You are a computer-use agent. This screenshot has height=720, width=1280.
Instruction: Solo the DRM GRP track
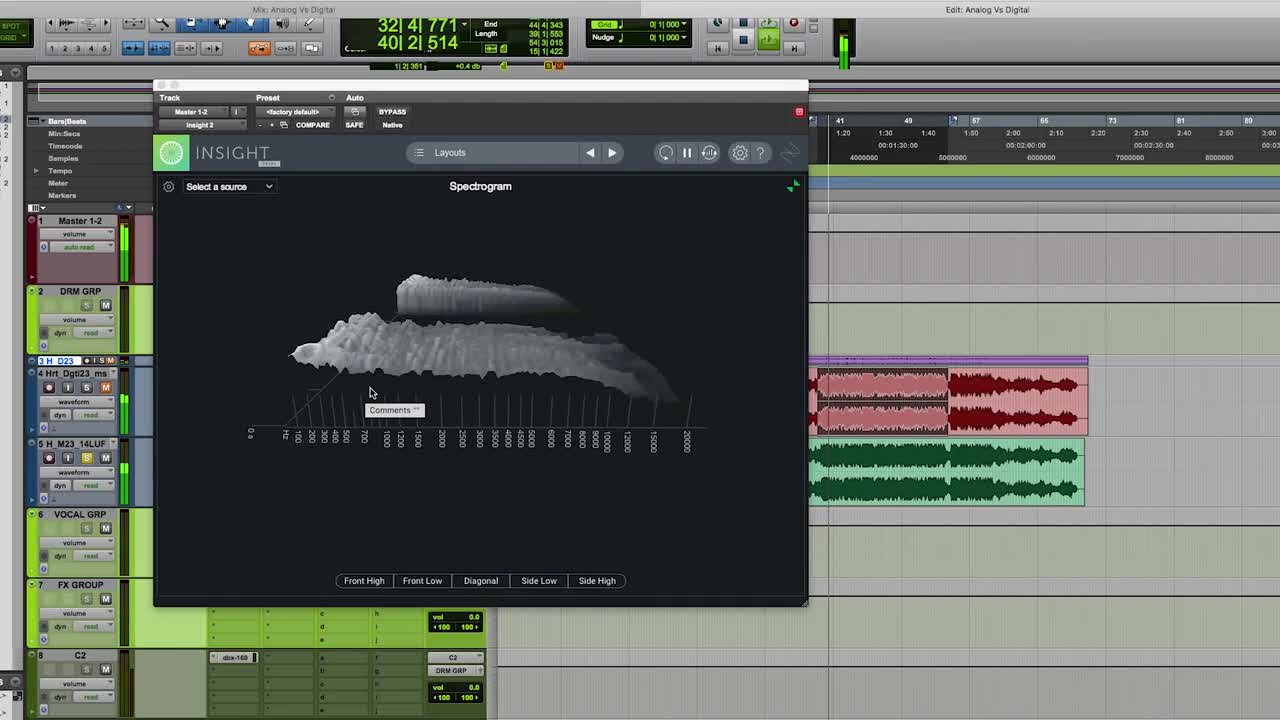[86, 306]
